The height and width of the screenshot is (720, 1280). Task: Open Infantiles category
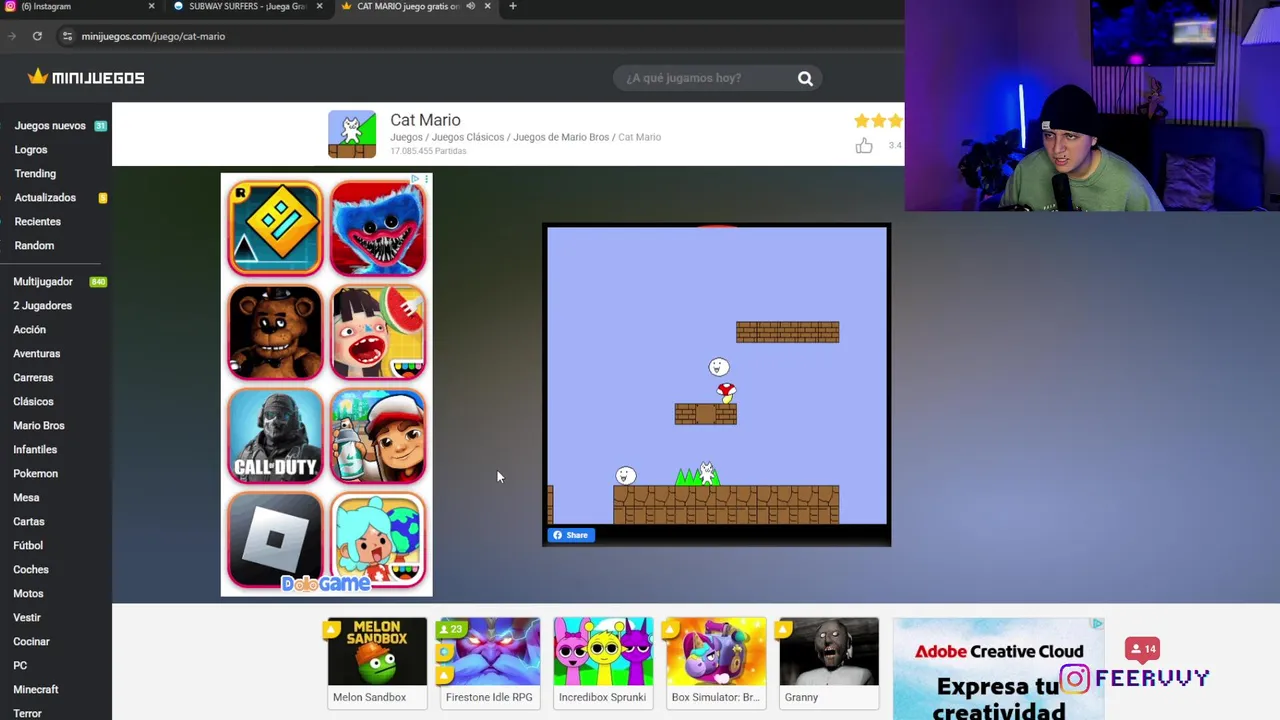click(35, 450)
